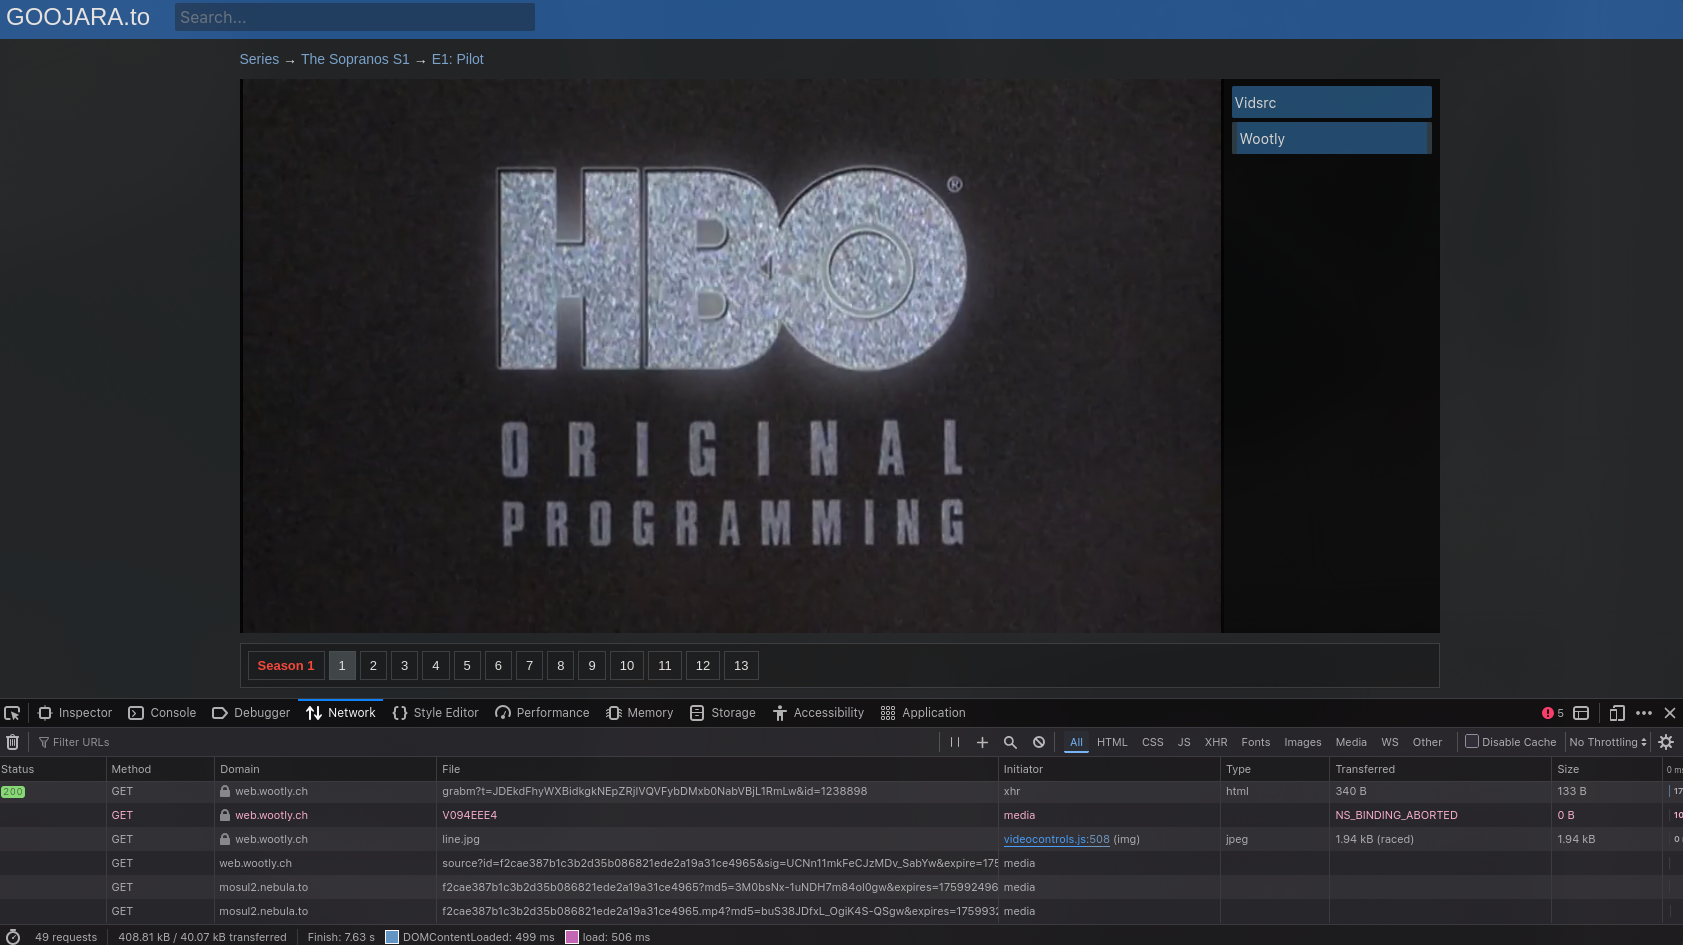This screenshot has width=1683, height=945.
Task: Follow the videocontrols.js:508 initiator link
Action: (x=1056, y=839)
